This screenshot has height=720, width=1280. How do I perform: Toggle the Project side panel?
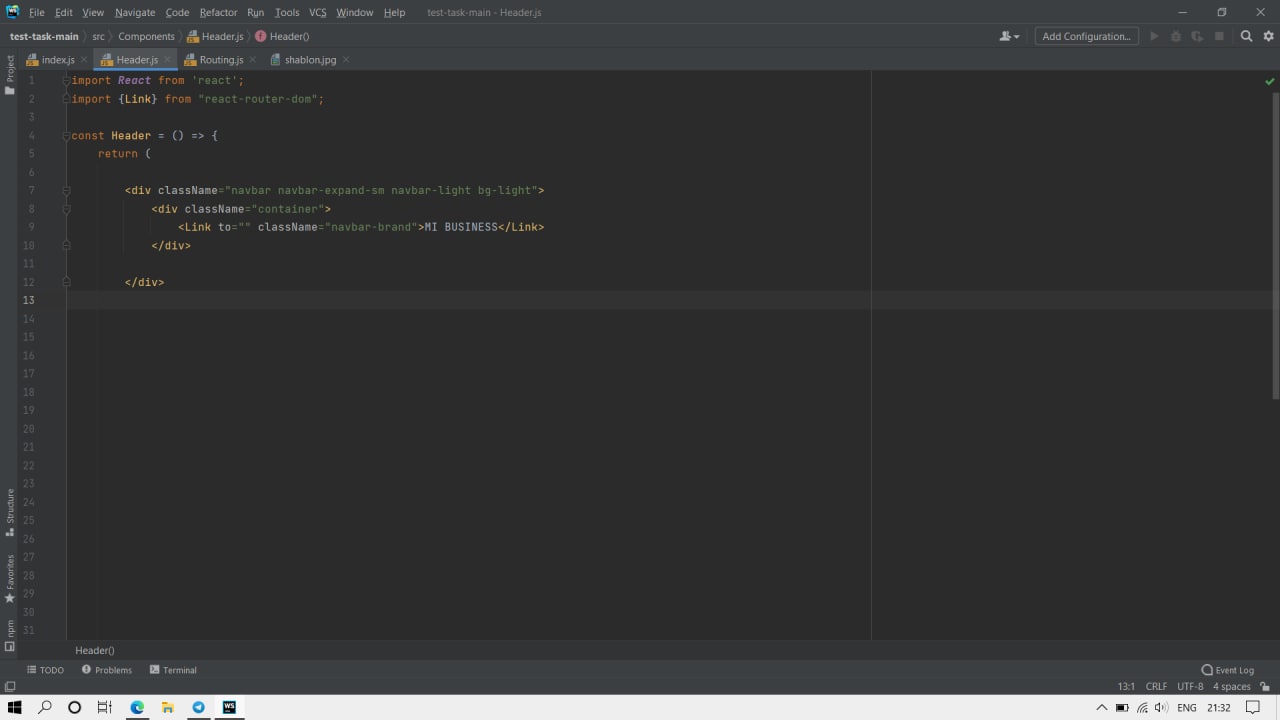[x=10, y=75]
